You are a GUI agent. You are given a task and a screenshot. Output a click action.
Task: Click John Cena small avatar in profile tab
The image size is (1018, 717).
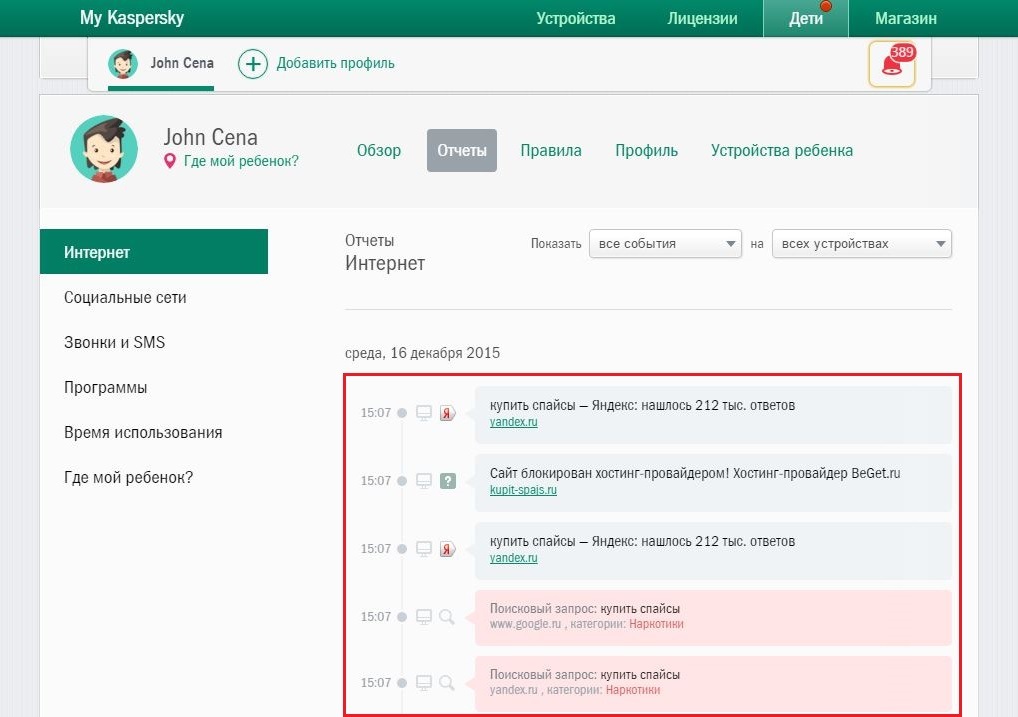click(123, 64)
